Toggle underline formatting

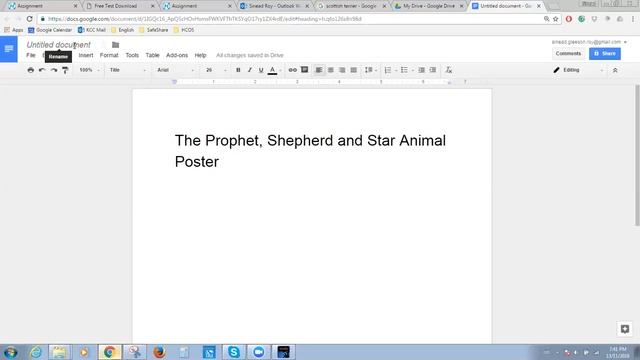pyautogui.click(x=261, y=70)
